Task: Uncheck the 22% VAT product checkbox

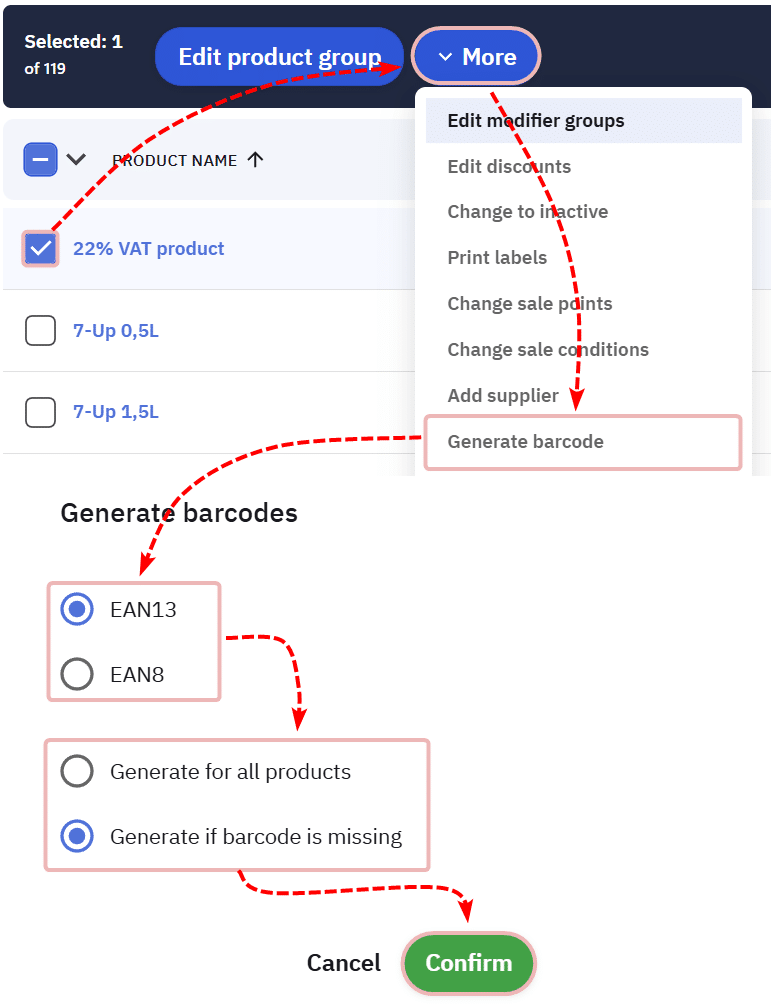Action: pos(41,249)
